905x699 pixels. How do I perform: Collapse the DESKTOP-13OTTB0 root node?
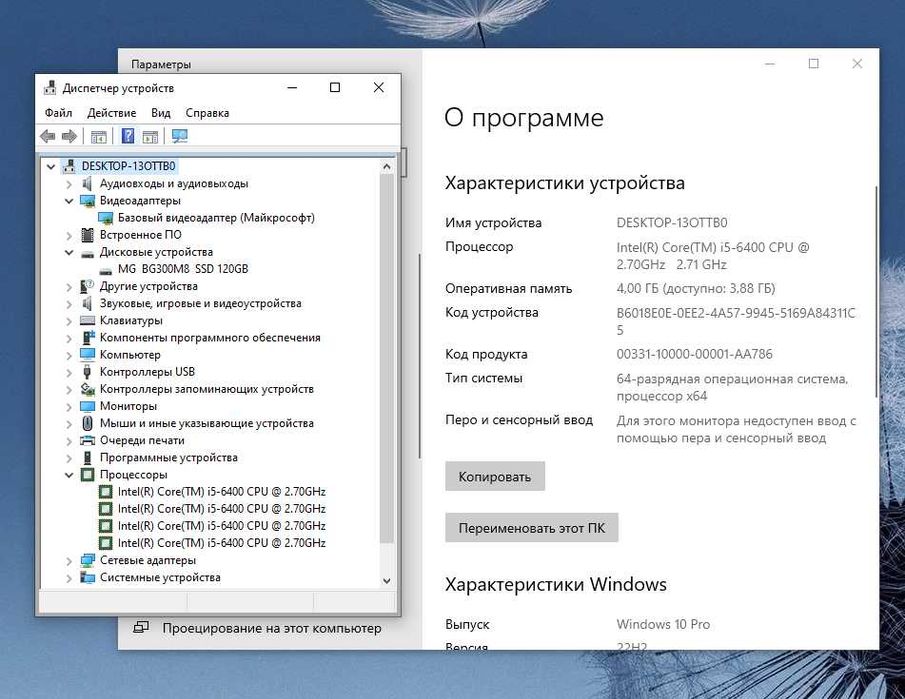point(51,167)
